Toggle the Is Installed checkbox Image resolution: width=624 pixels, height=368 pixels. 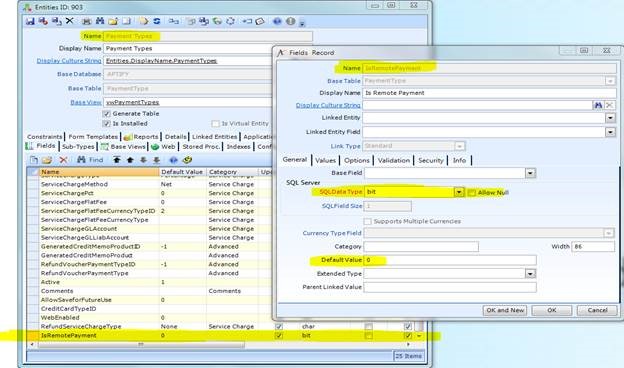pos(106,124)
